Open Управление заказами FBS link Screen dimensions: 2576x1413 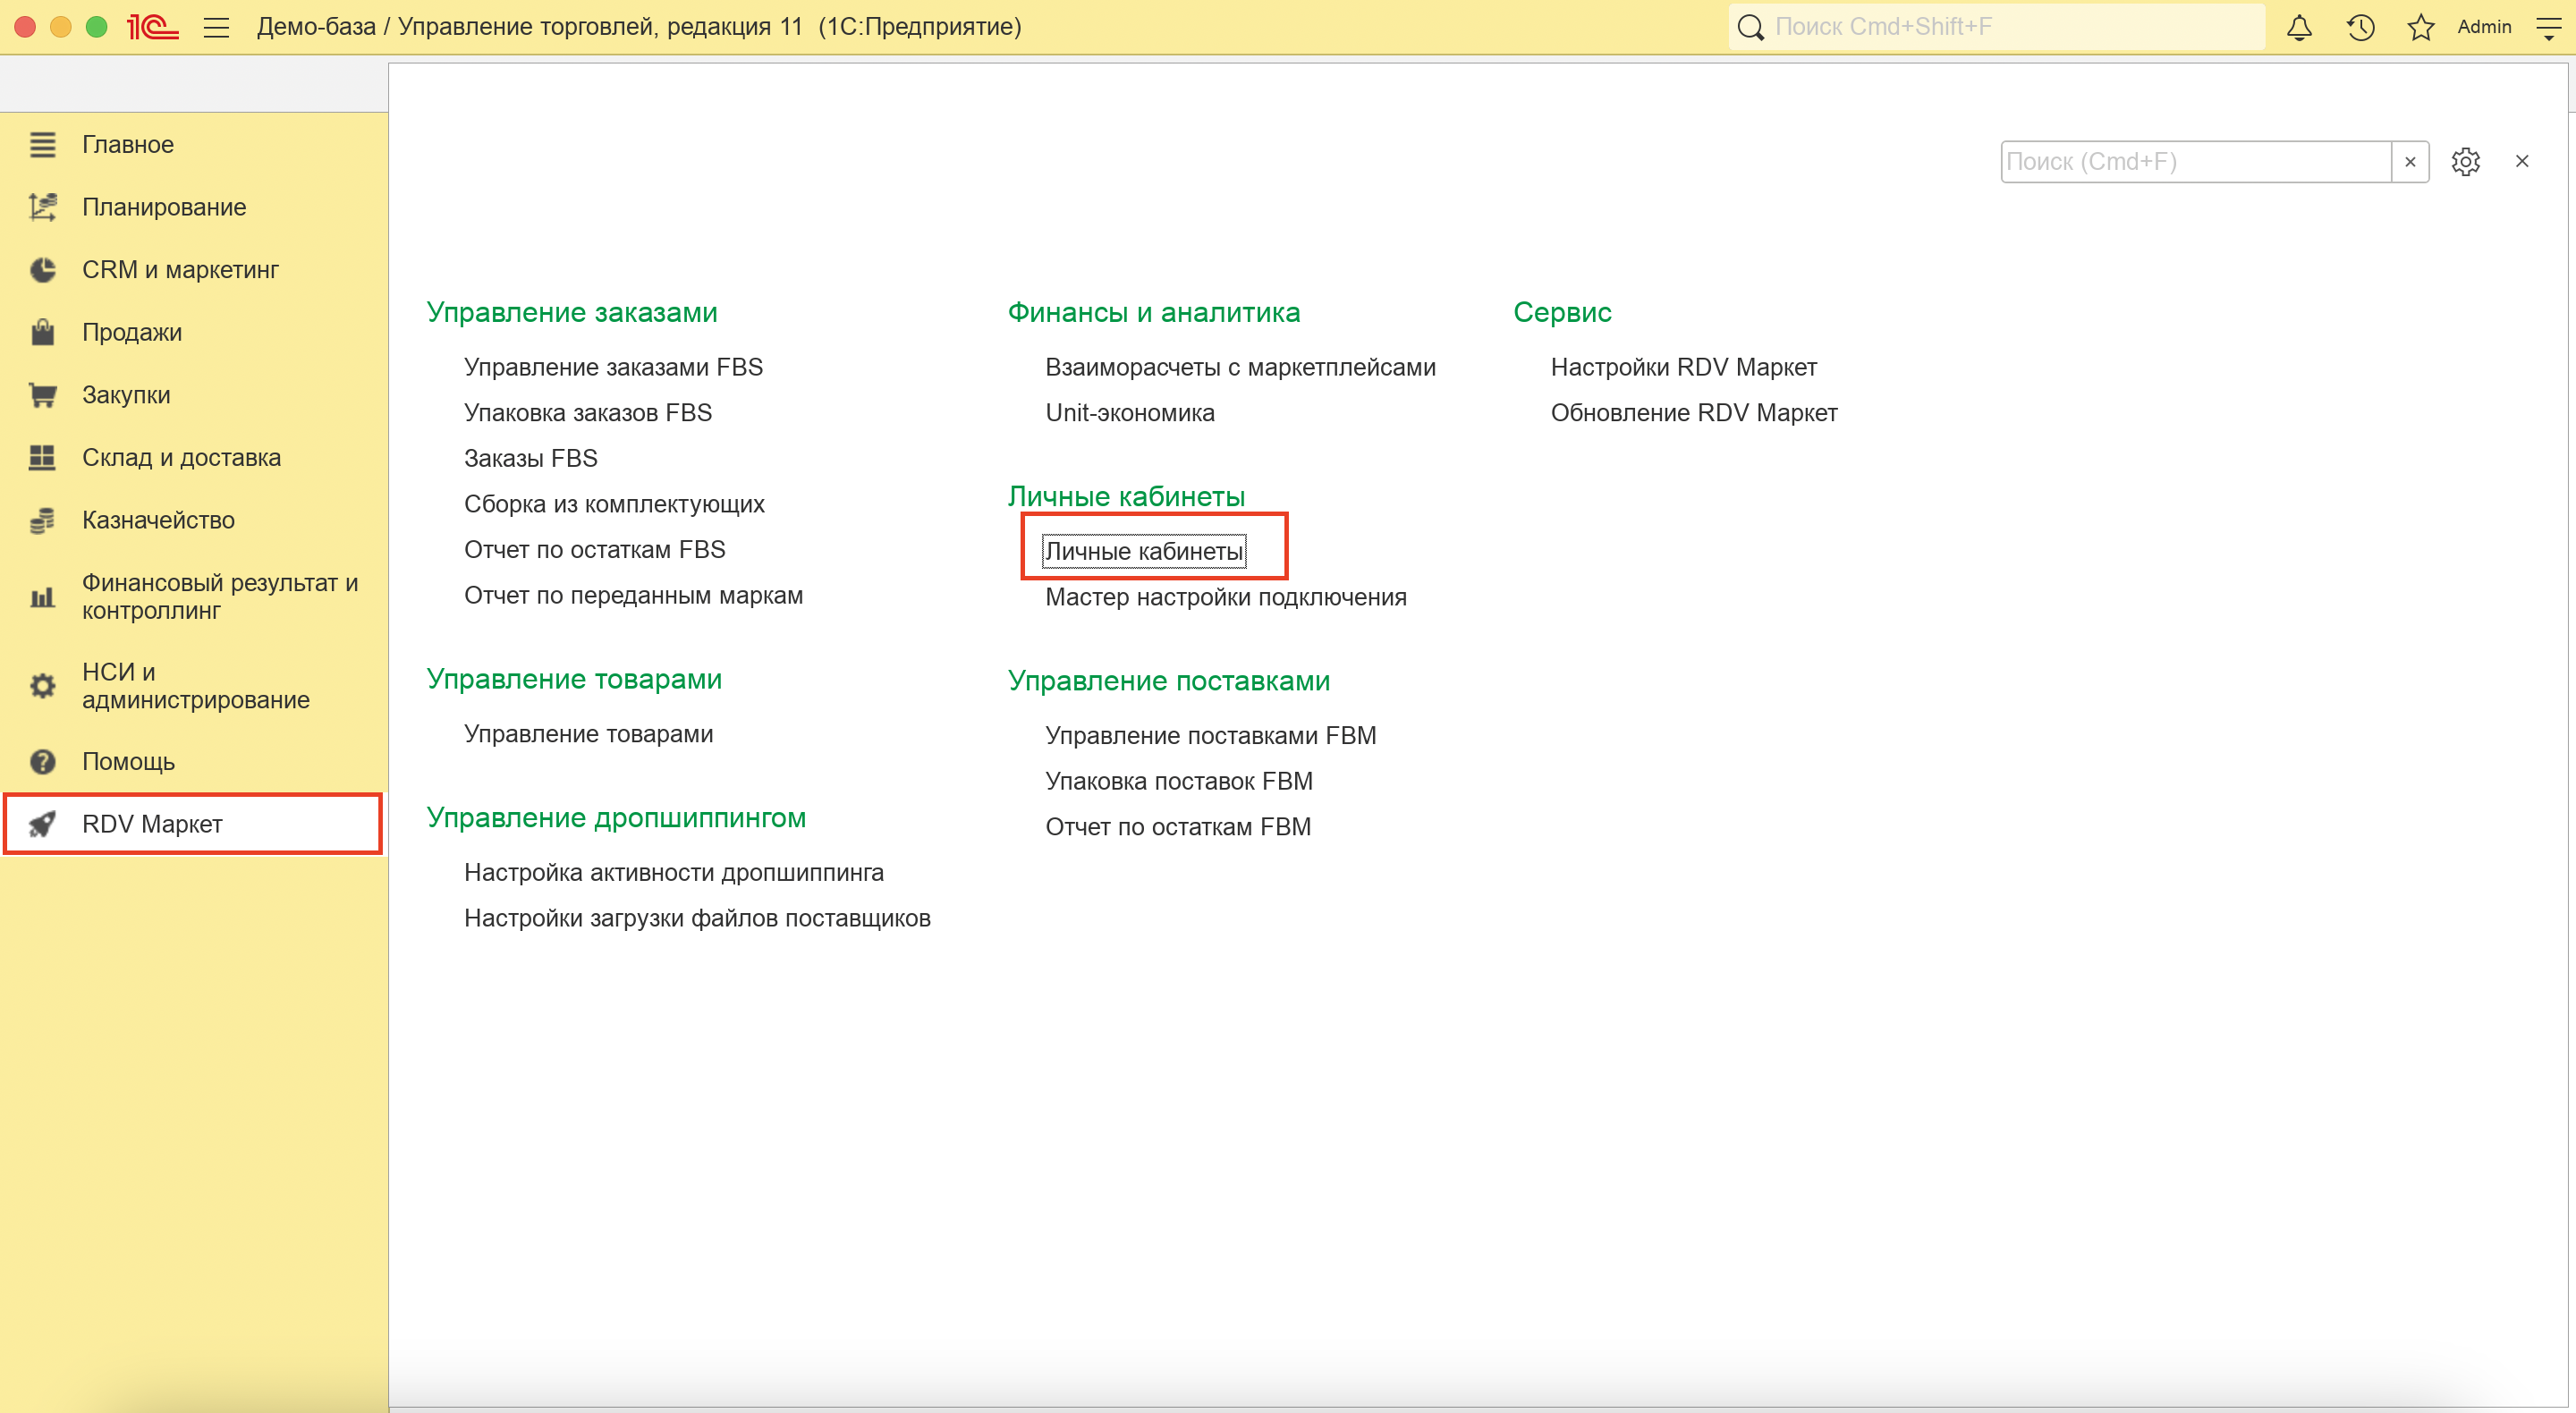point(613,367)
